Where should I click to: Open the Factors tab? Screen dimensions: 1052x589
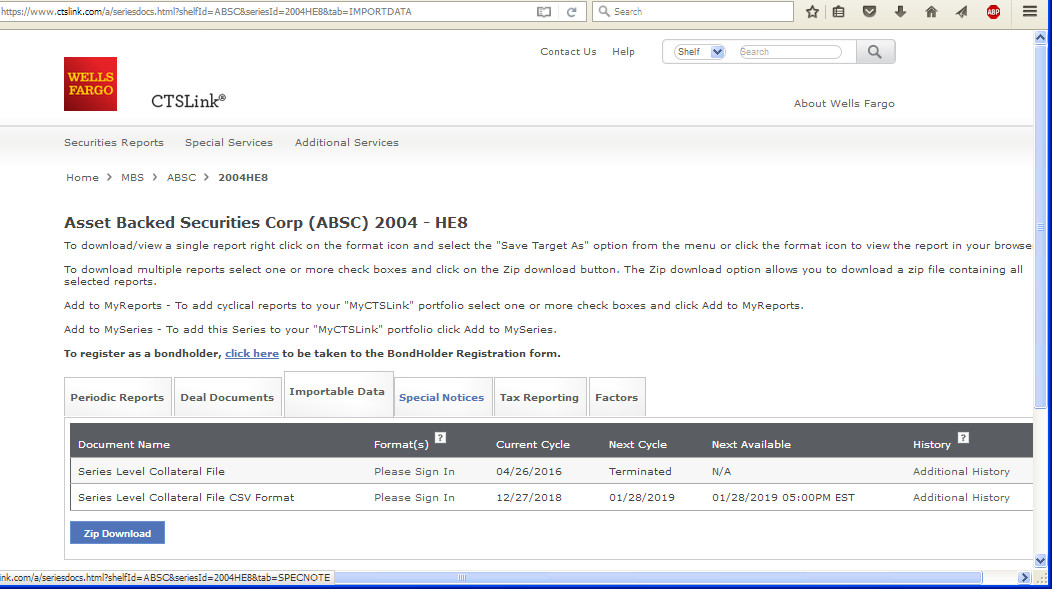pos(616,396)
